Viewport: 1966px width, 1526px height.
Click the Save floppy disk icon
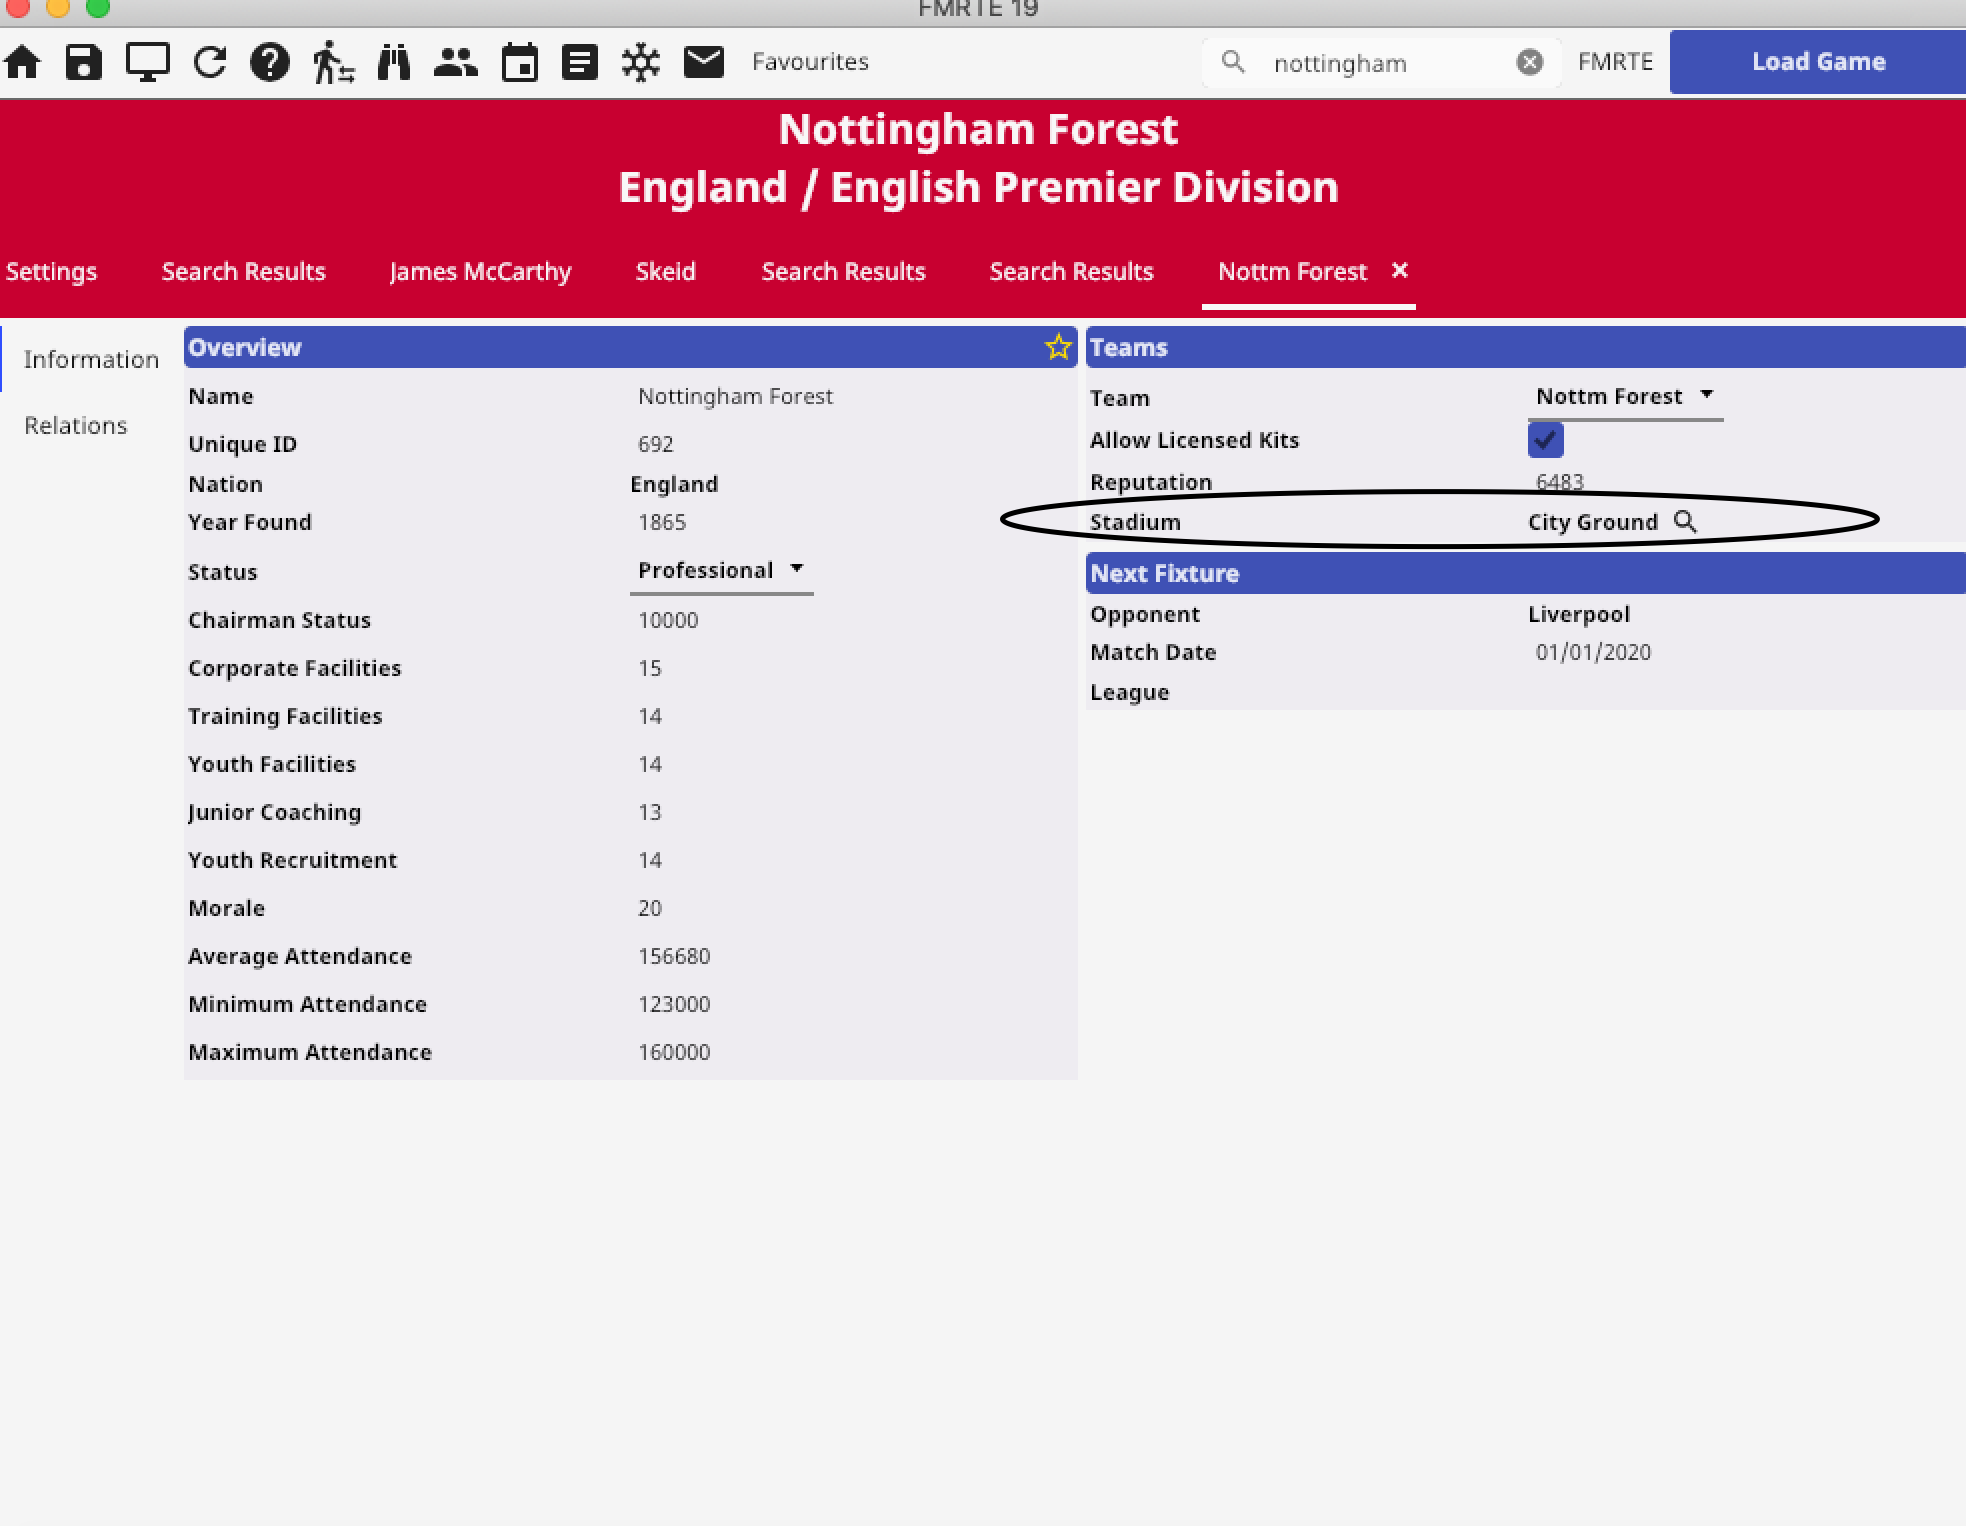pyautogui.click(x=84, y=62)
